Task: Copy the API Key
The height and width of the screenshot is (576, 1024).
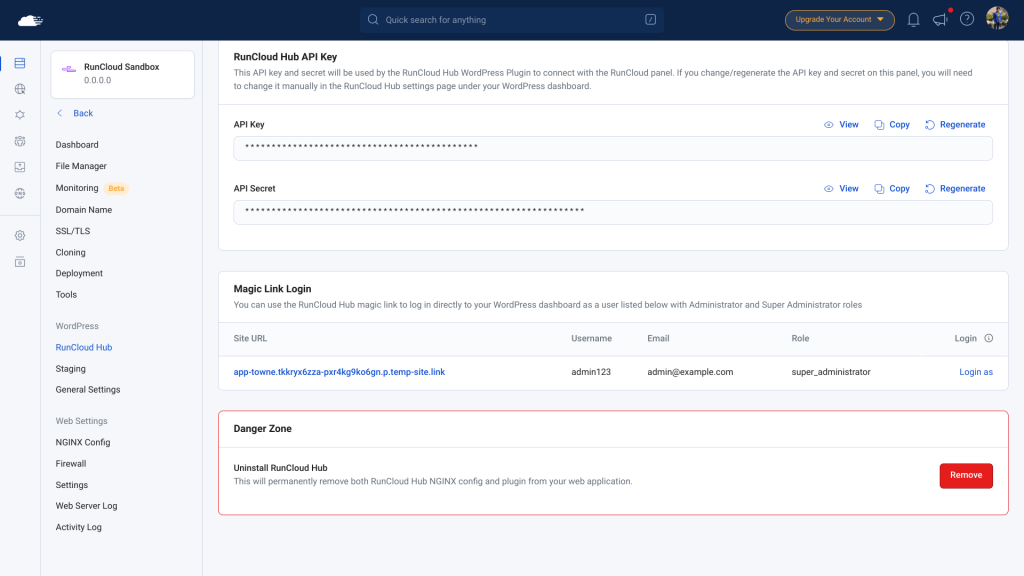Action: pos(892,125)
